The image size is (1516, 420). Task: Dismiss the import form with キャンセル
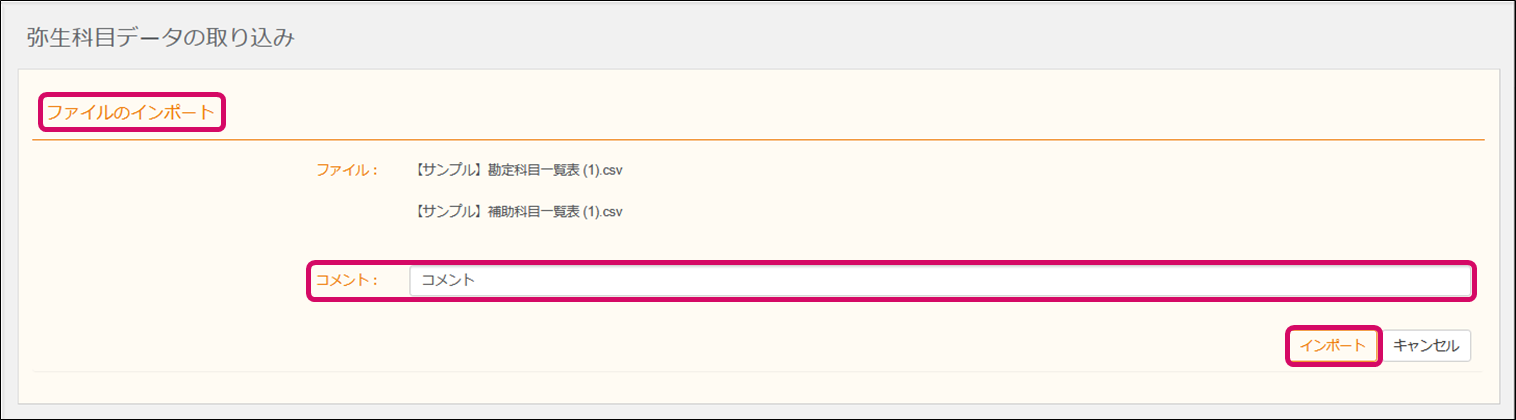(1427, 346)
